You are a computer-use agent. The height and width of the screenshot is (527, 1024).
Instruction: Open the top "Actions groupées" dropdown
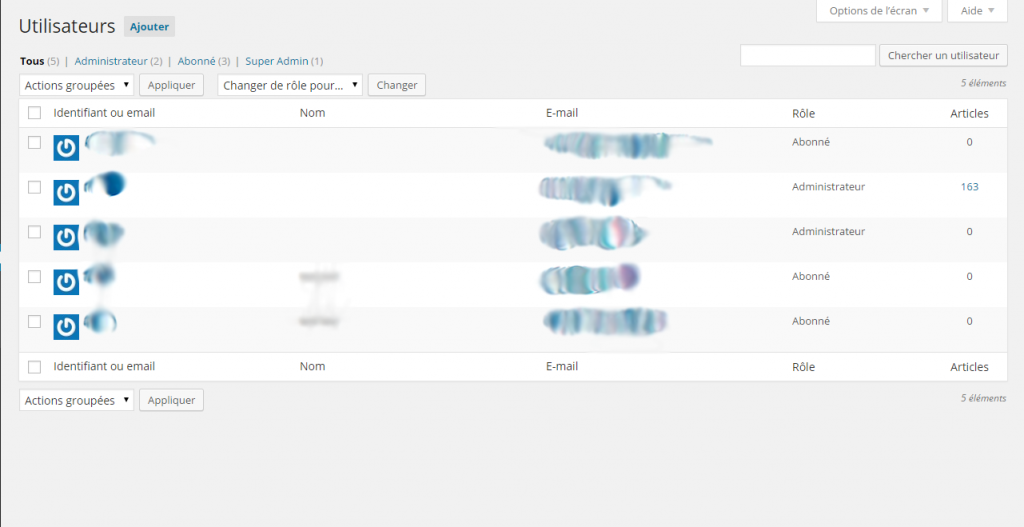[76, 85]
